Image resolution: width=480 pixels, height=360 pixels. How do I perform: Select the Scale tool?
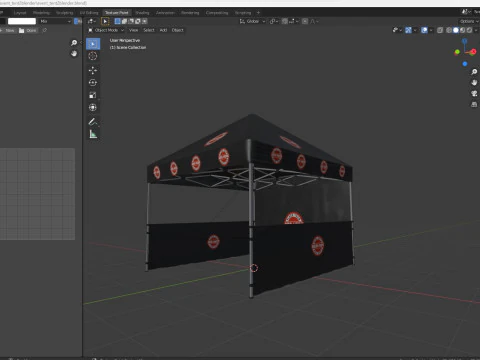coord(93,95)
